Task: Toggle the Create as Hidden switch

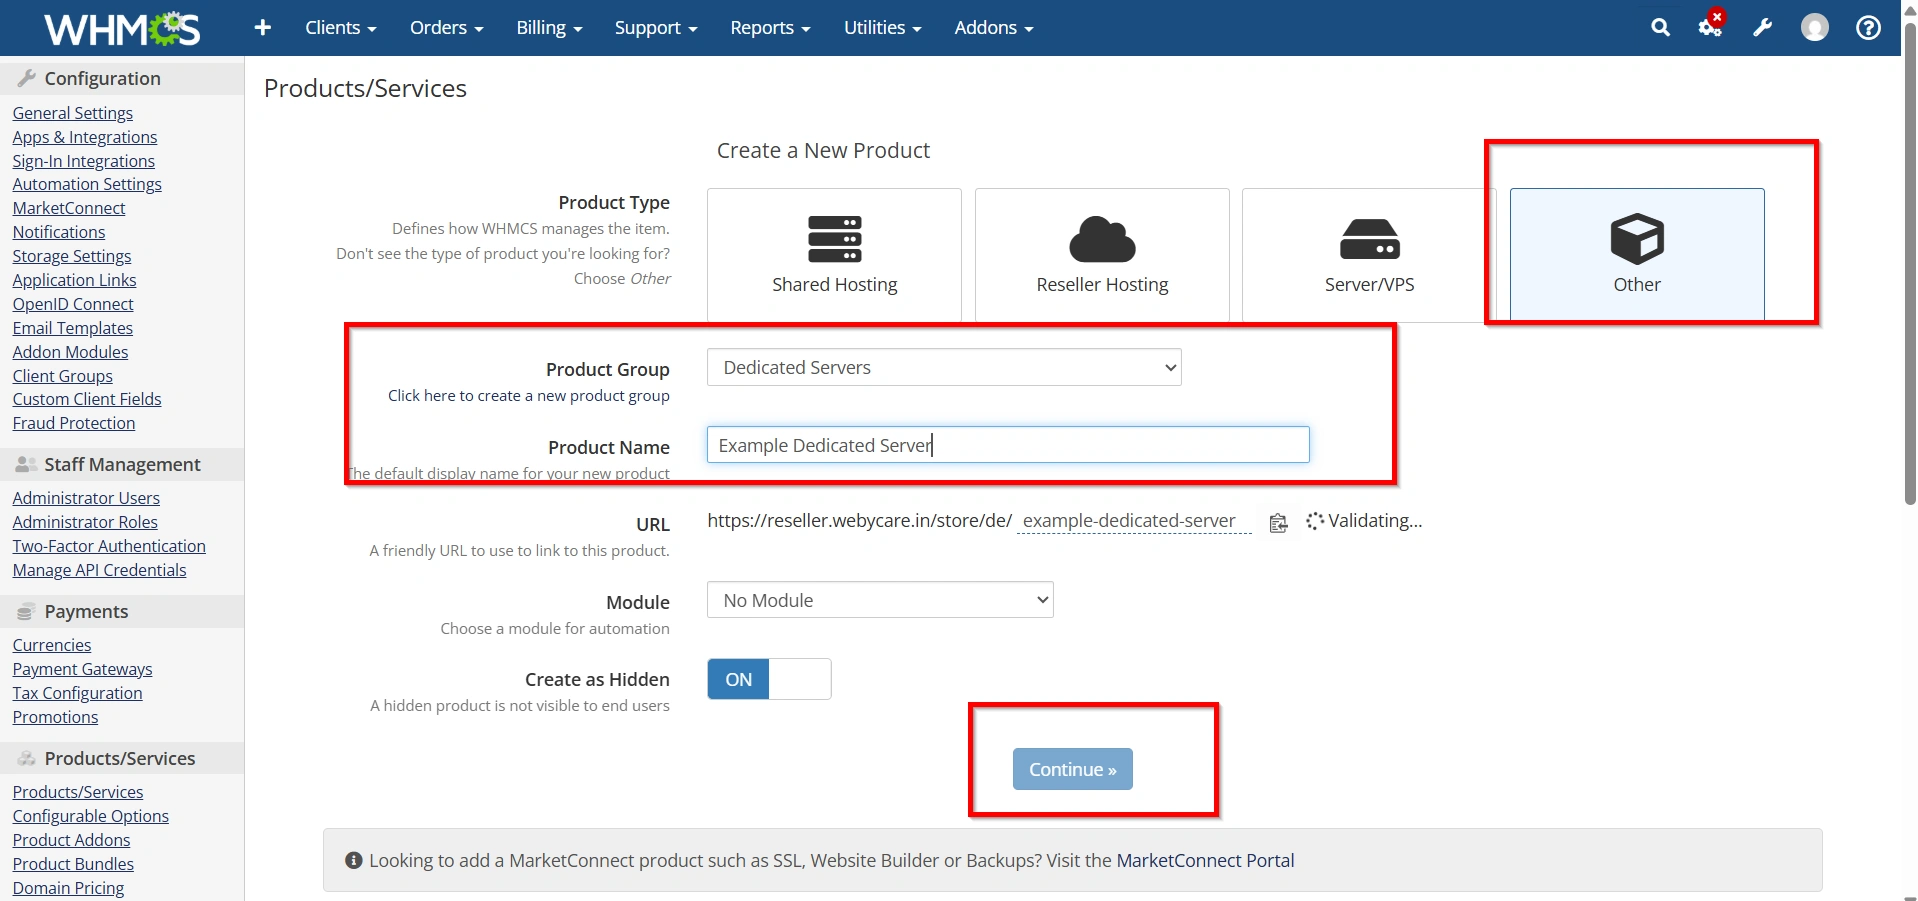Action: (x=769, y=679)
